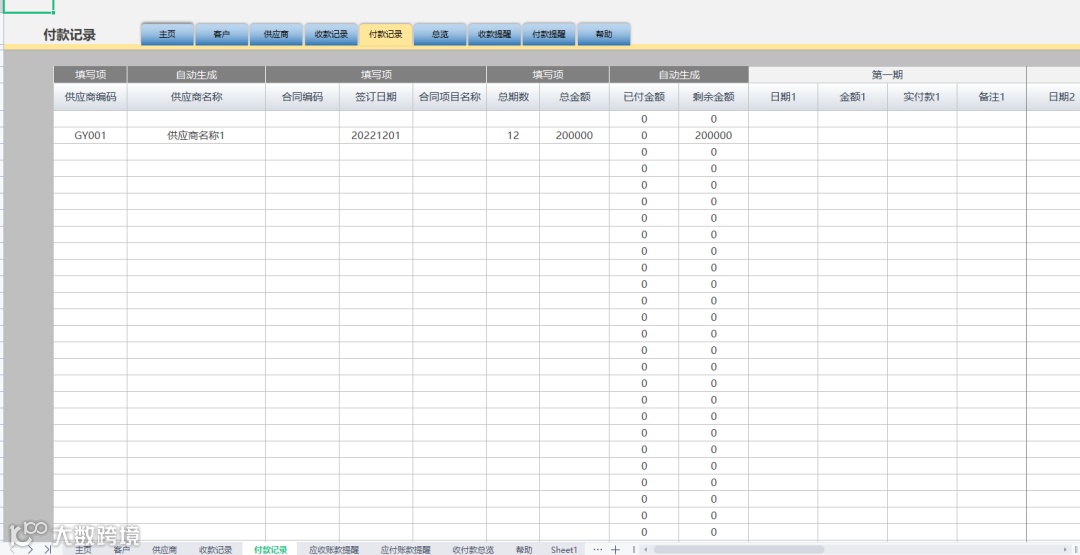Switch to the 应付账款提醒 sheet tab
Image resolution: width=1080 pixels, height=555 pixels.
click(x=406, y=549)
